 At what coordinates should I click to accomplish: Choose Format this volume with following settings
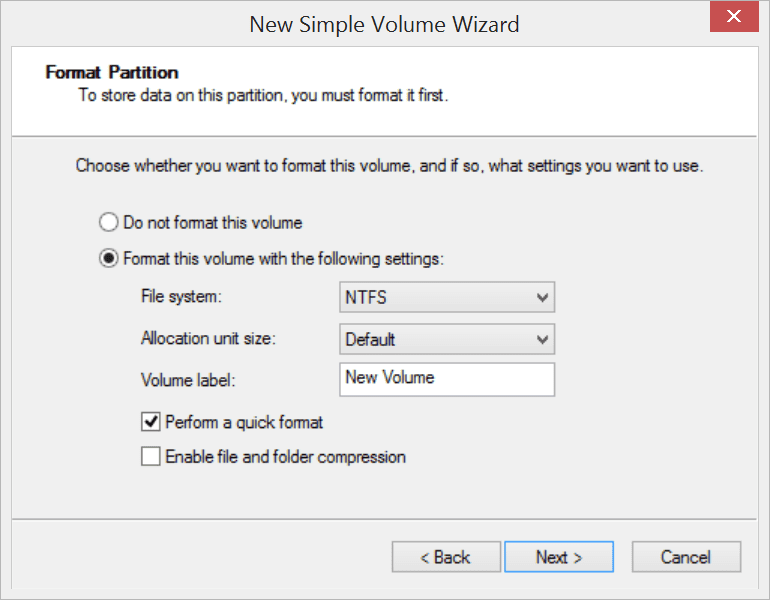click(x=109, y=258)
